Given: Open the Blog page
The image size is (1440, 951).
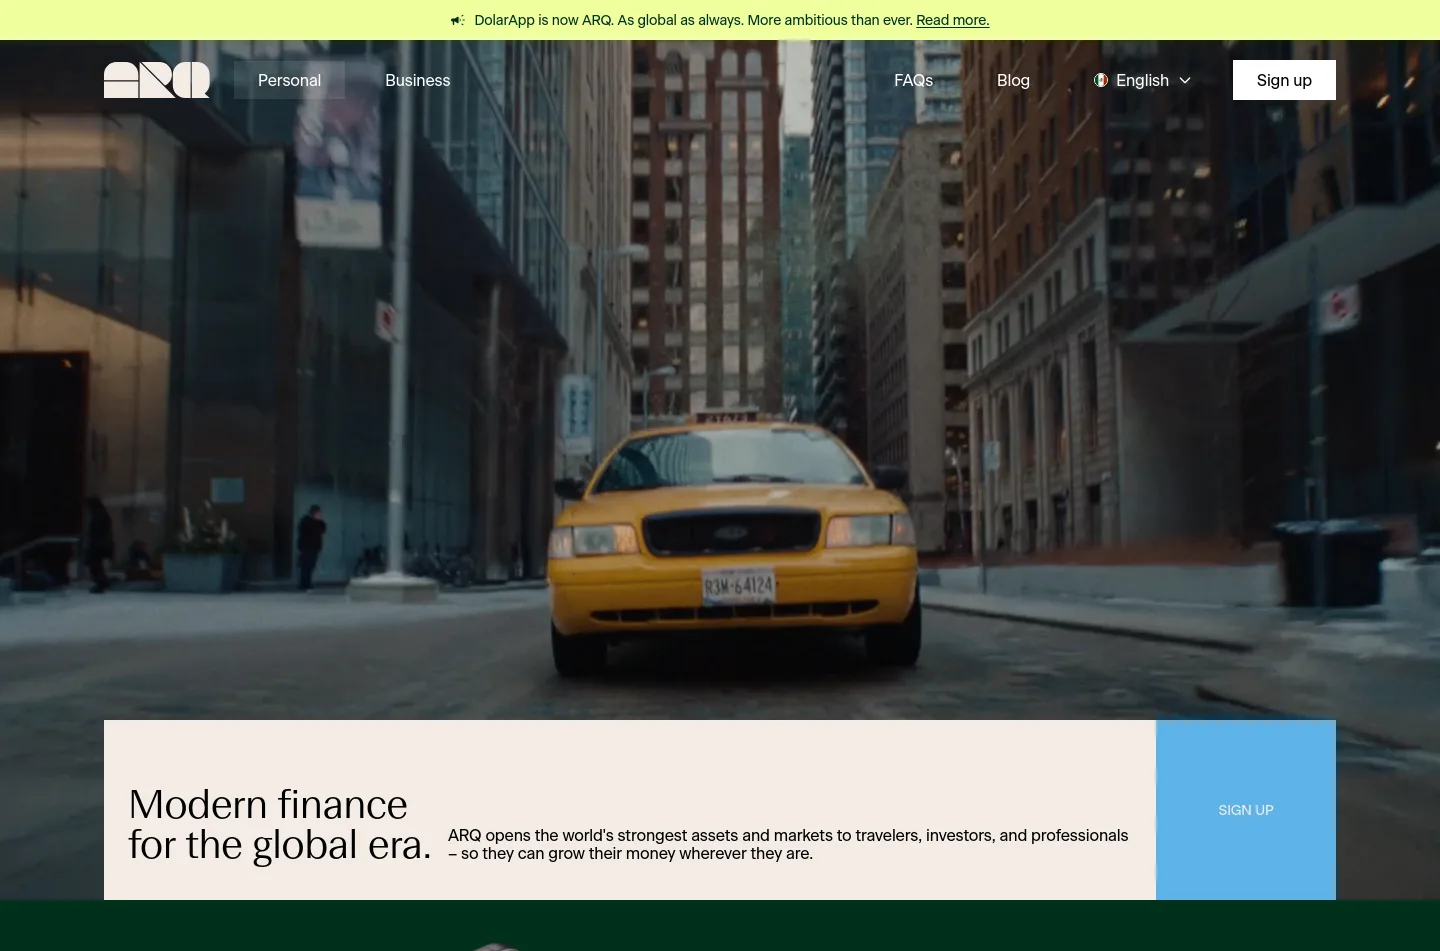Looking at the screenshot, I should click(x=1013, y=80).
